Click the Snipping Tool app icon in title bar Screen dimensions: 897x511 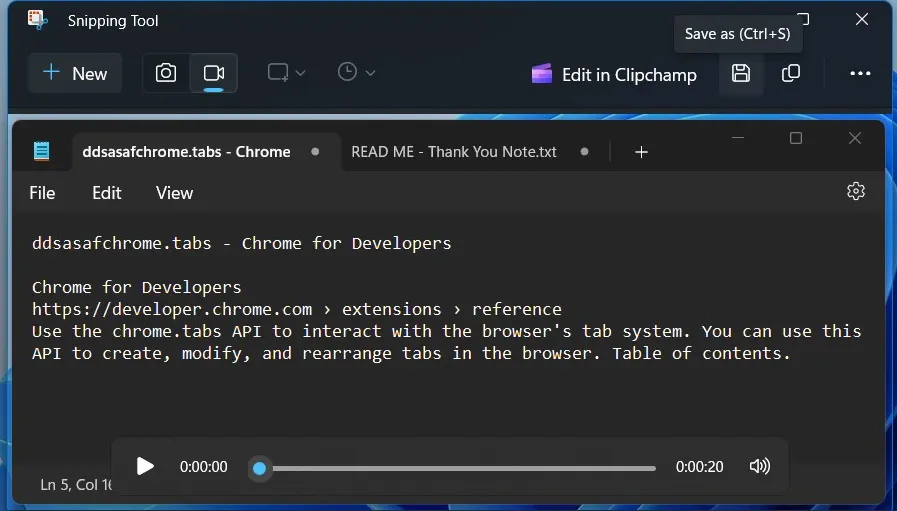click(37, 20)
